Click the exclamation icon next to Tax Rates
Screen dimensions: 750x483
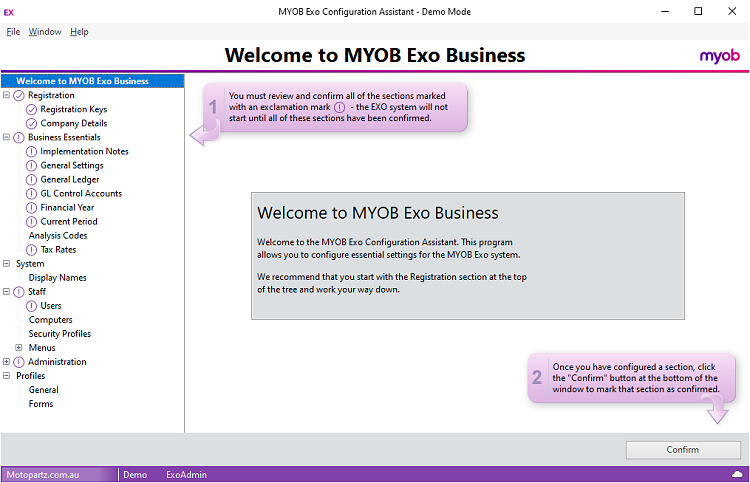pyautogui.click(x=31, y=250)
